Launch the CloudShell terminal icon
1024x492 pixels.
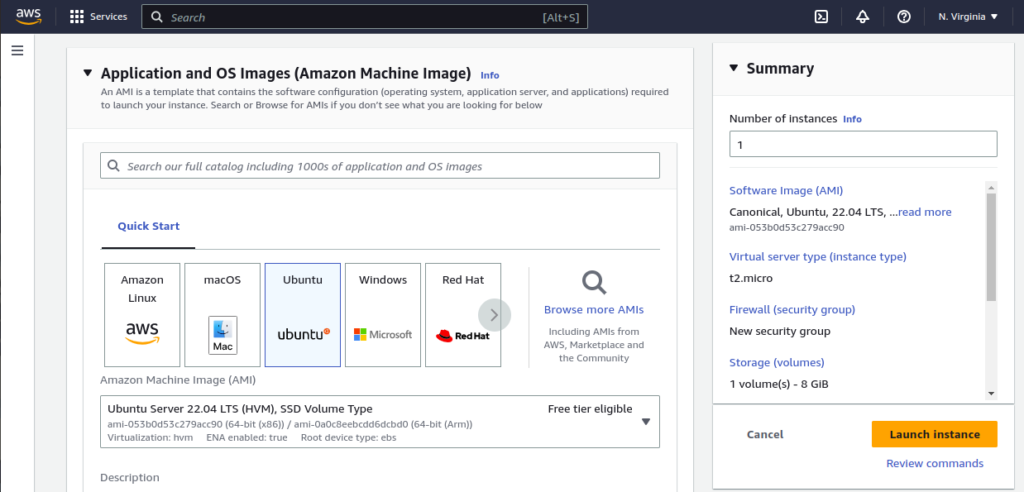[x=820, y=17]
